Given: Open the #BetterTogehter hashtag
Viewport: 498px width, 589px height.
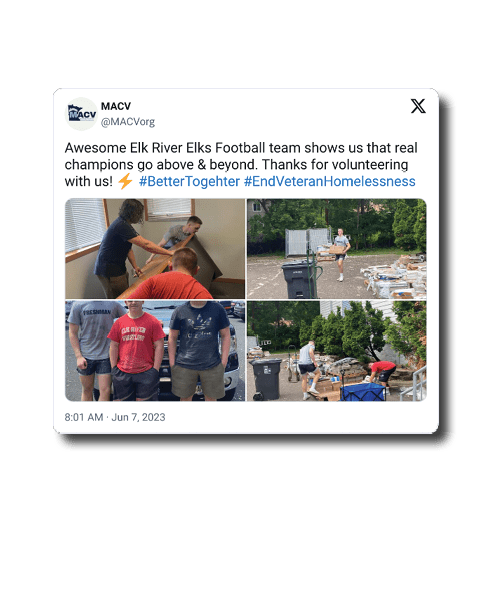Looking at the screenshot, I should tap(189, 181).
